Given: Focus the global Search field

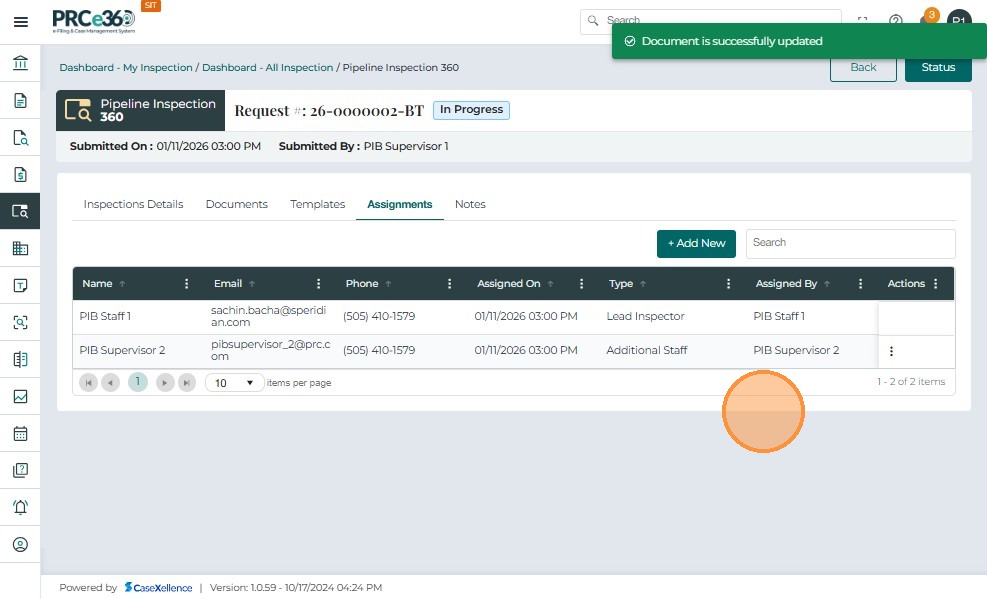Looking at the screenshot, I should coord(711,21).
